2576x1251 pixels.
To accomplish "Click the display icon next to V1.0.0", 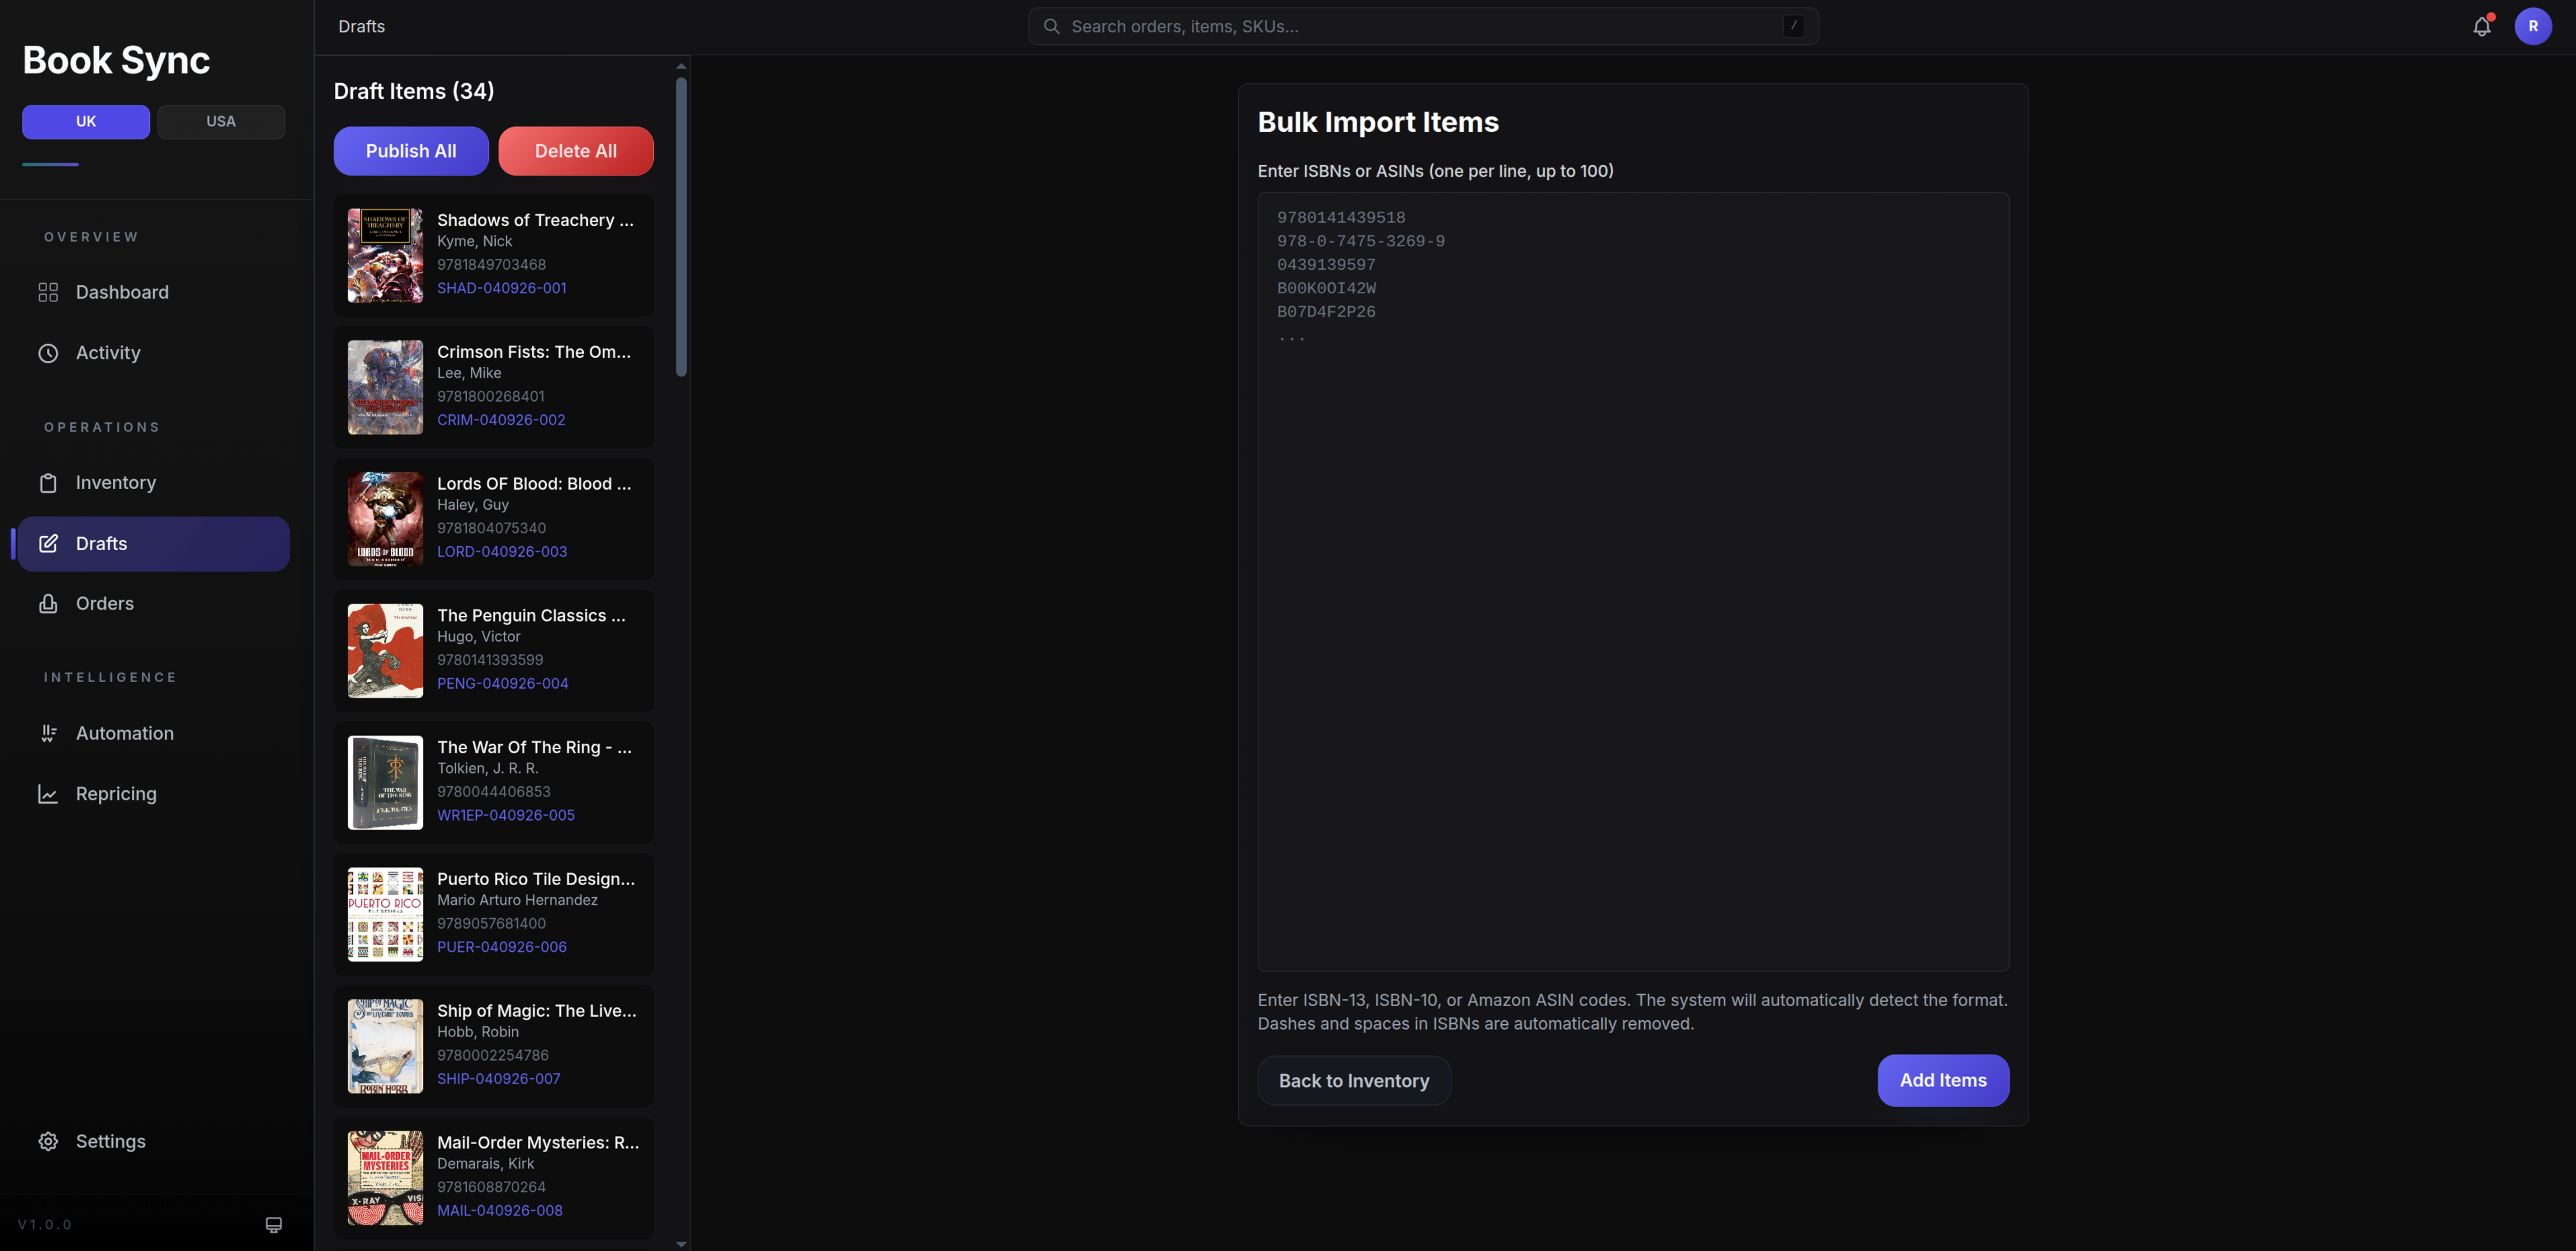I will 273,1224.
